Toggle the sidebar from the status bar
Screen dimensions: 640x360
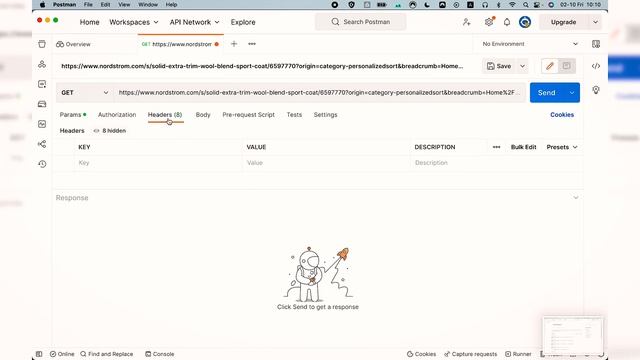click(39, 354)
